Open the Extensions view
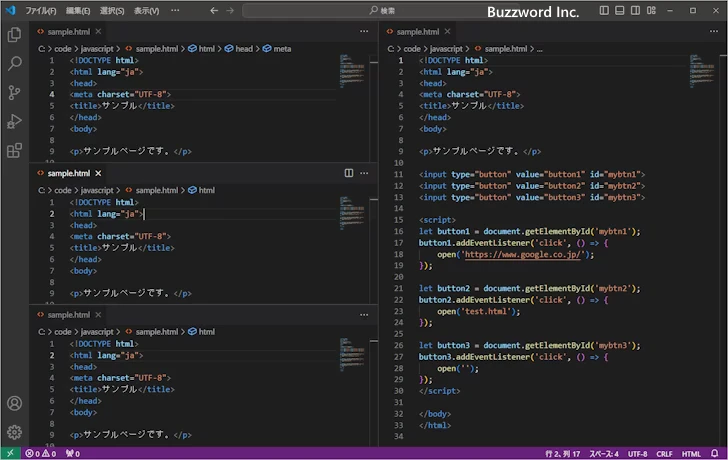The width and height of the screenshot is (728, 460). 14,151
